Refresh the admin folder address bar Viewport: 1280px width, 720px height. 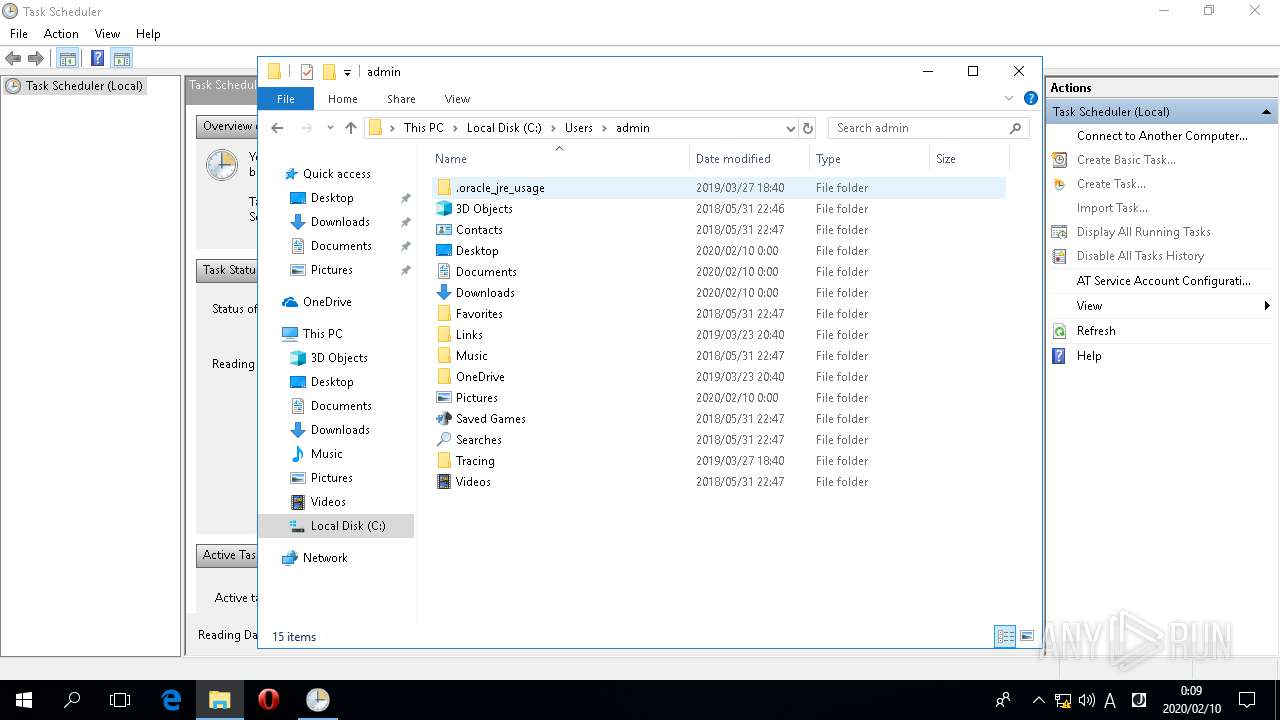click(x=808, y=128)
